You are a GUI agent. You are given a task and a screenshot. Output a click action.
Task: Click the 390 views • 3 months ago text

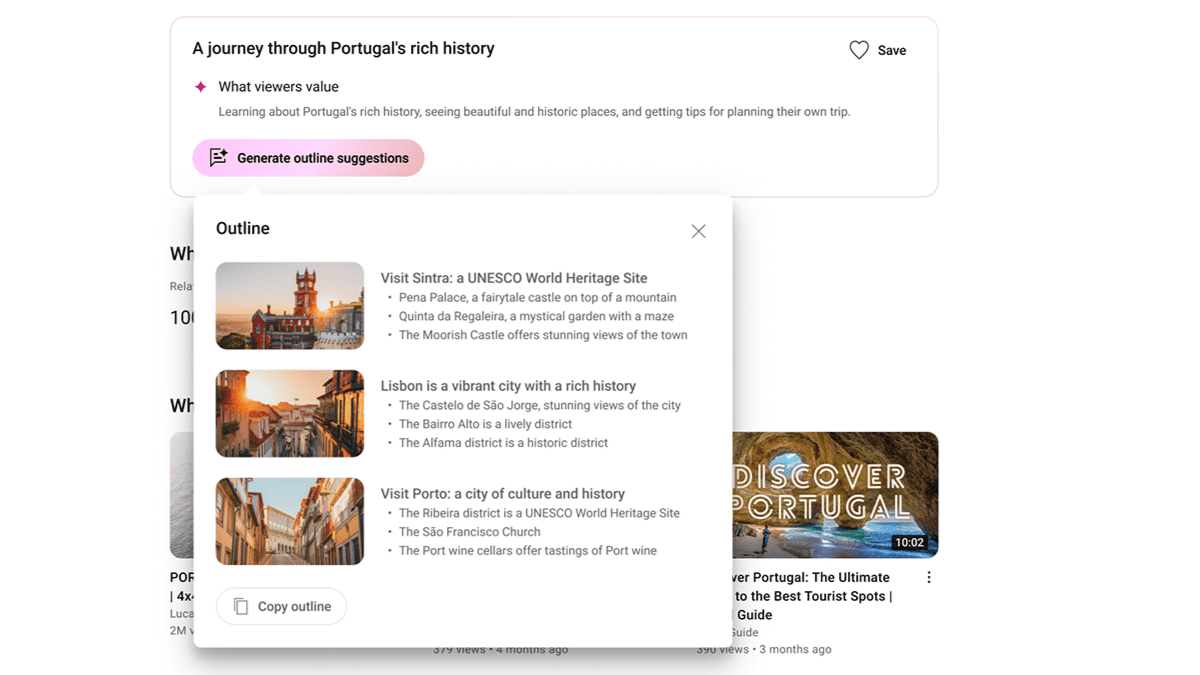pyautogui.click(x=764, y=649)
